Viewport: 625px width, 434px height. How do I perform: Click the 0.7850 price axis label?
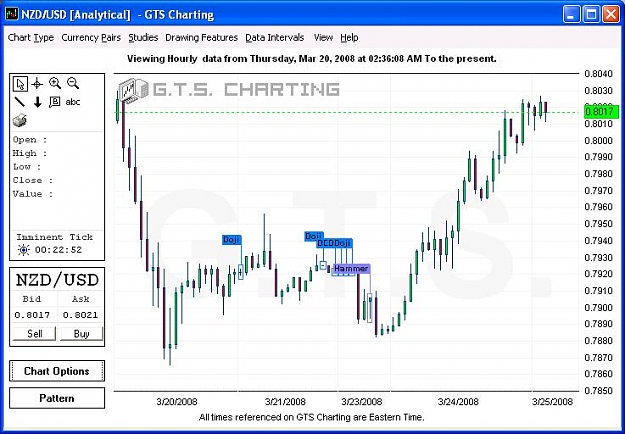point(598,391)
